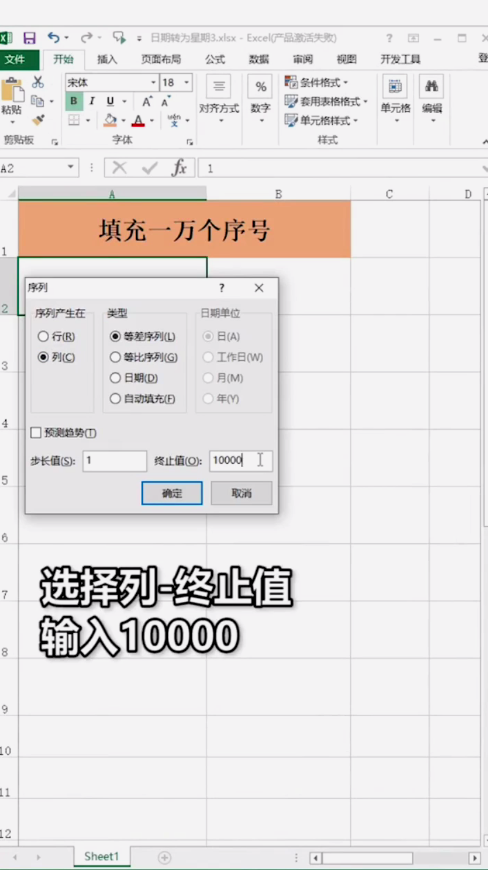The width and height of the screenshot is (488, 870).
Task: Toggle Bold formatting
Action: click(74, 101)
